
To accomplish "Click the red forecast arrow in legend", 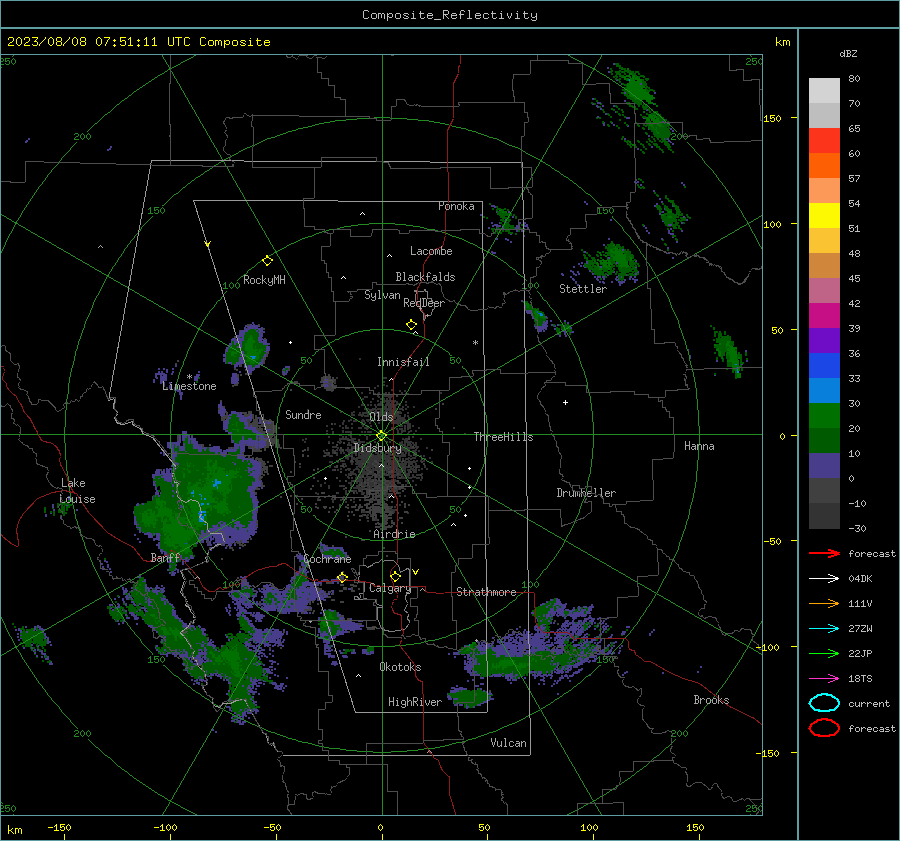I will coord(824,553).
